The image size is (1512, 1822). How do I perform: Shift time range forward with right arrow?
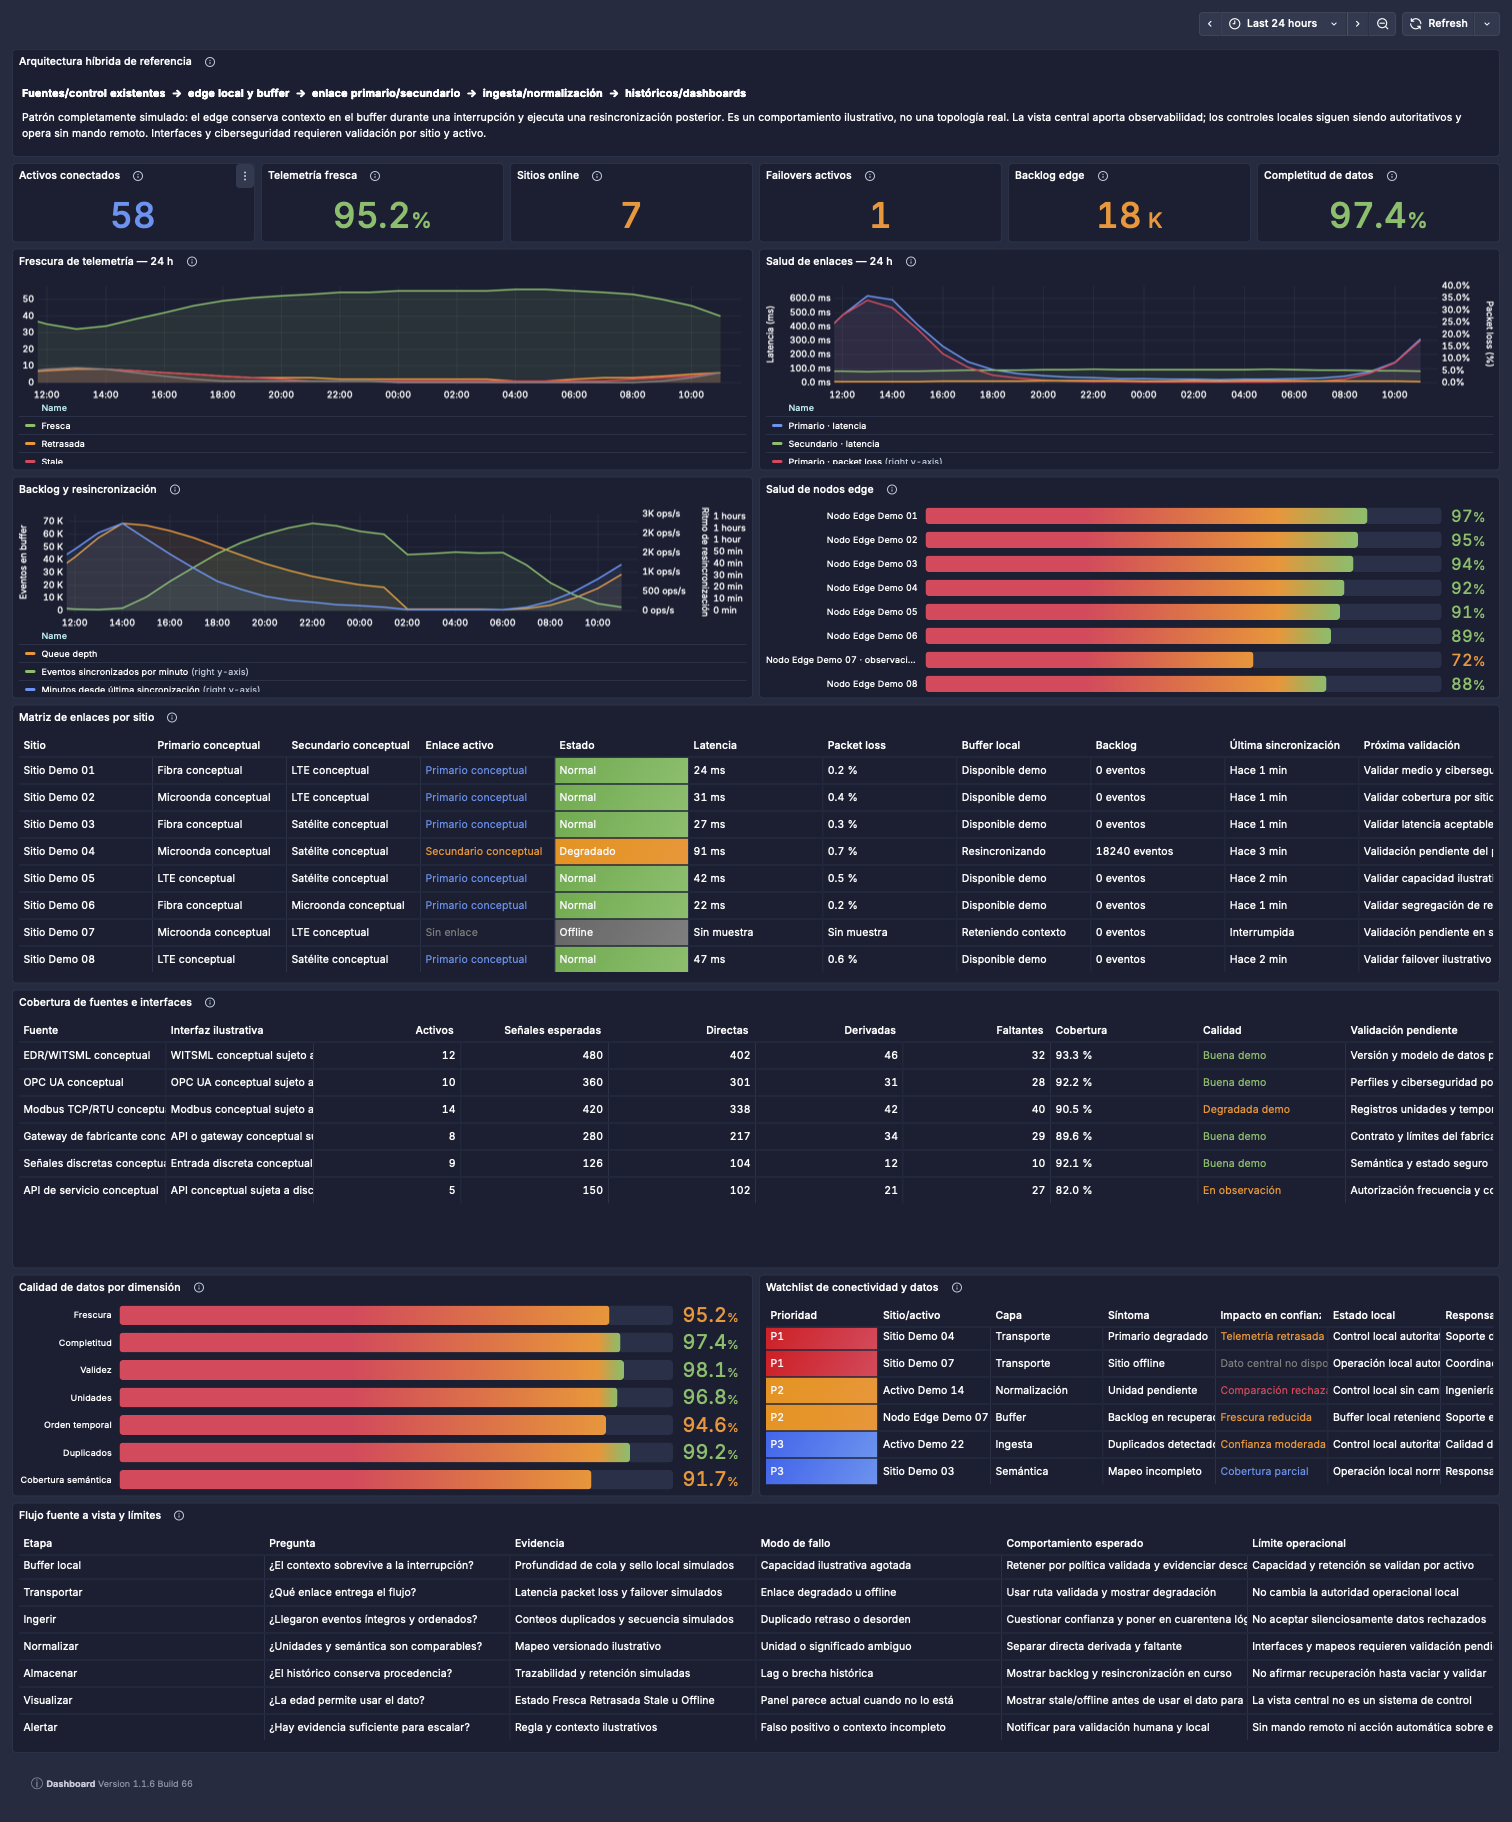click(1357, 24)
